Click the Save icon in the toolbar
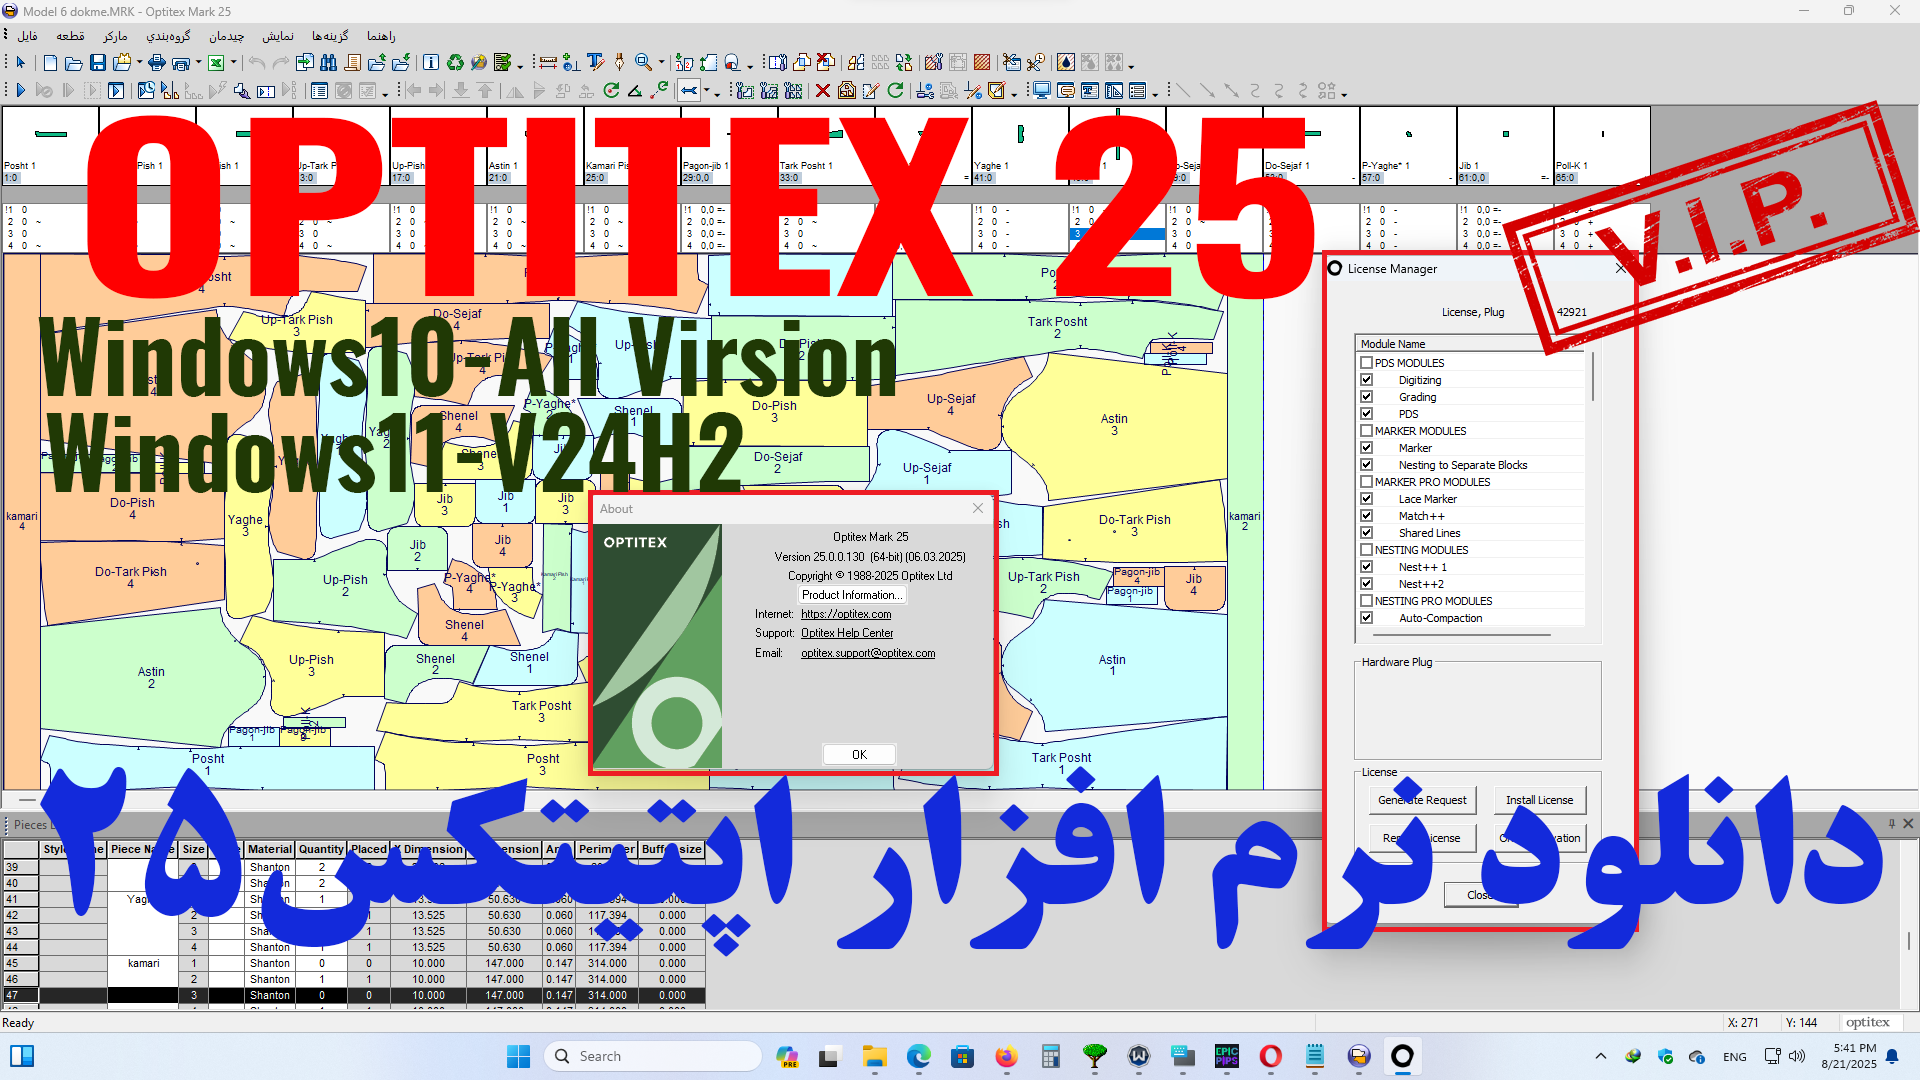 click(x=98, y=62)
